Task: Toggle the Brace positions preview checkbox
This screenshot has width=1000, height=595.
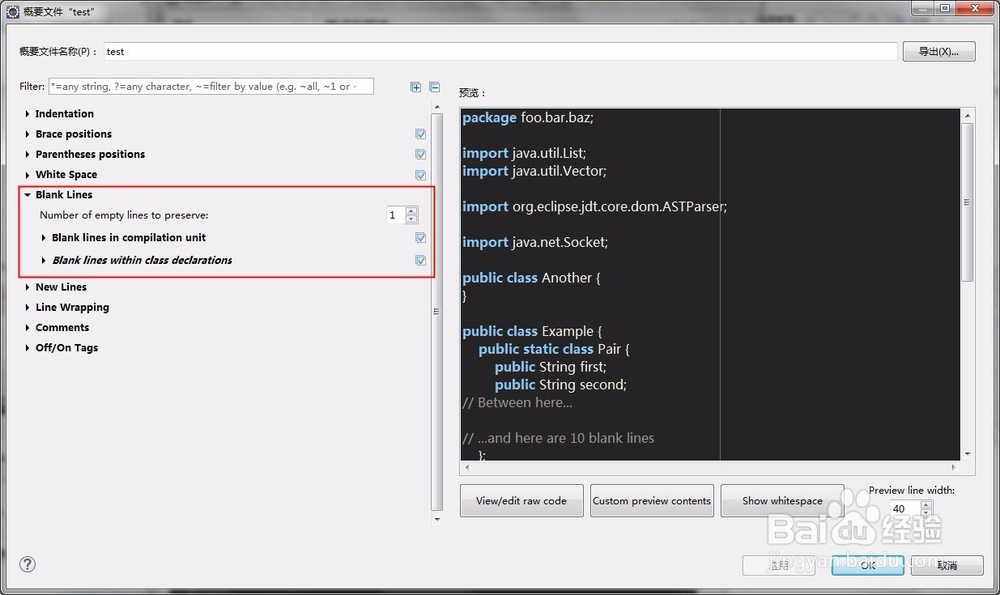Action: click(x=420, y=134)
